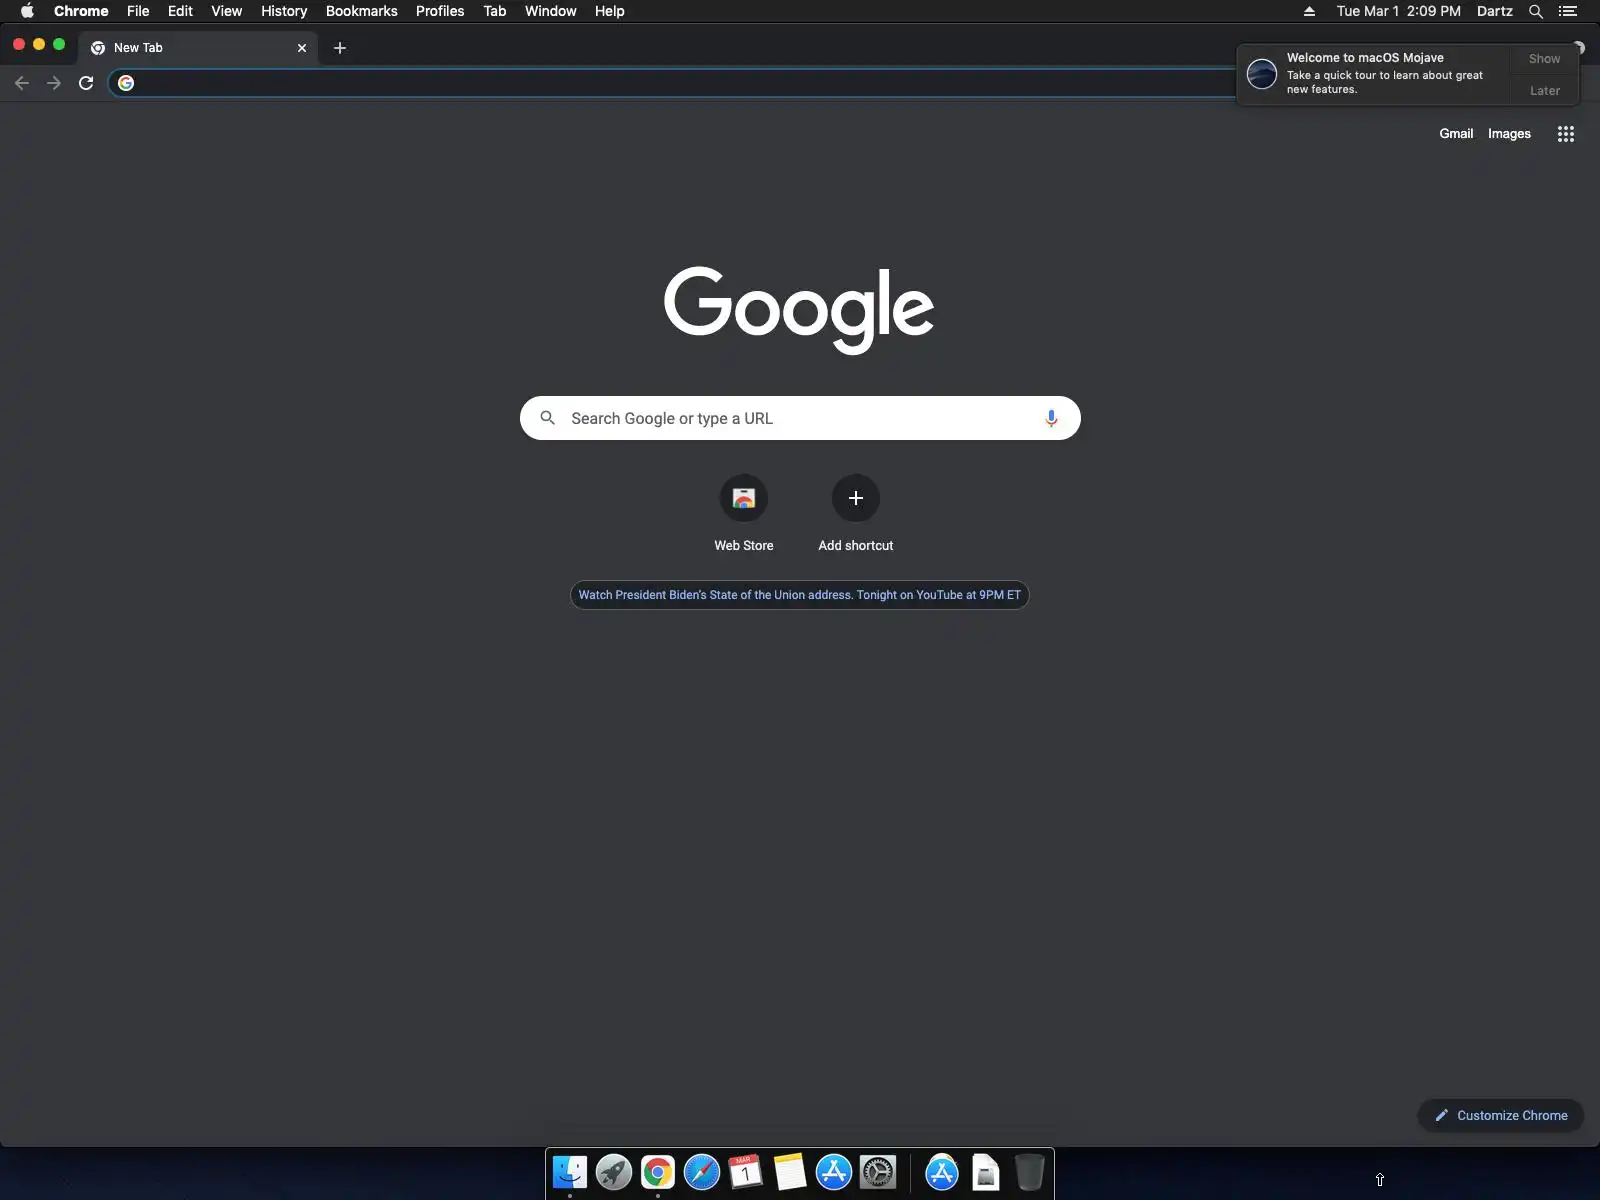Open Safari from the Dock

point(702,1172)
